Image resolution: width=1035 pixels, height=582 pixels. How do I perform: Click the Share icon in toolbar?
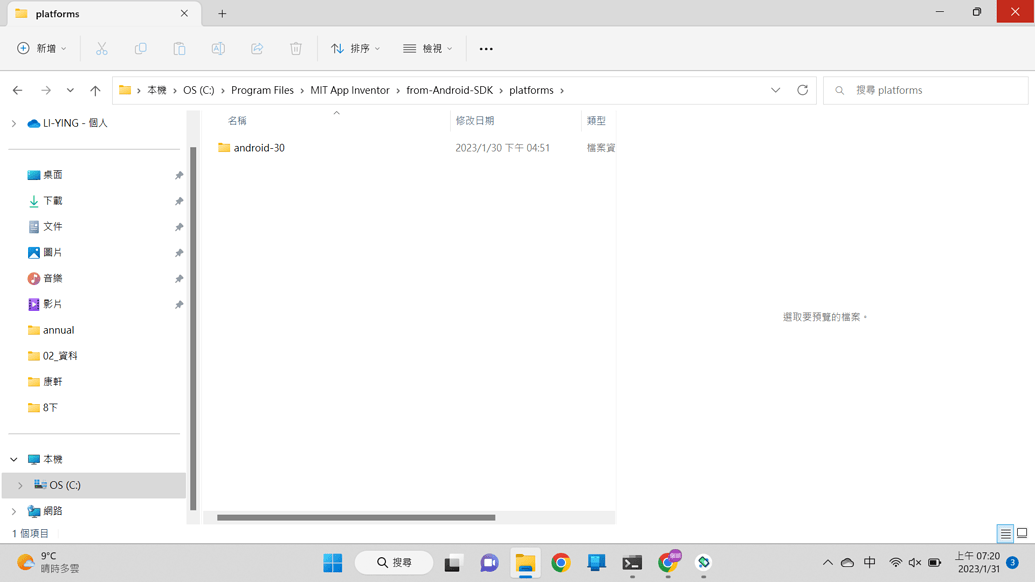[x=257, y=48]
